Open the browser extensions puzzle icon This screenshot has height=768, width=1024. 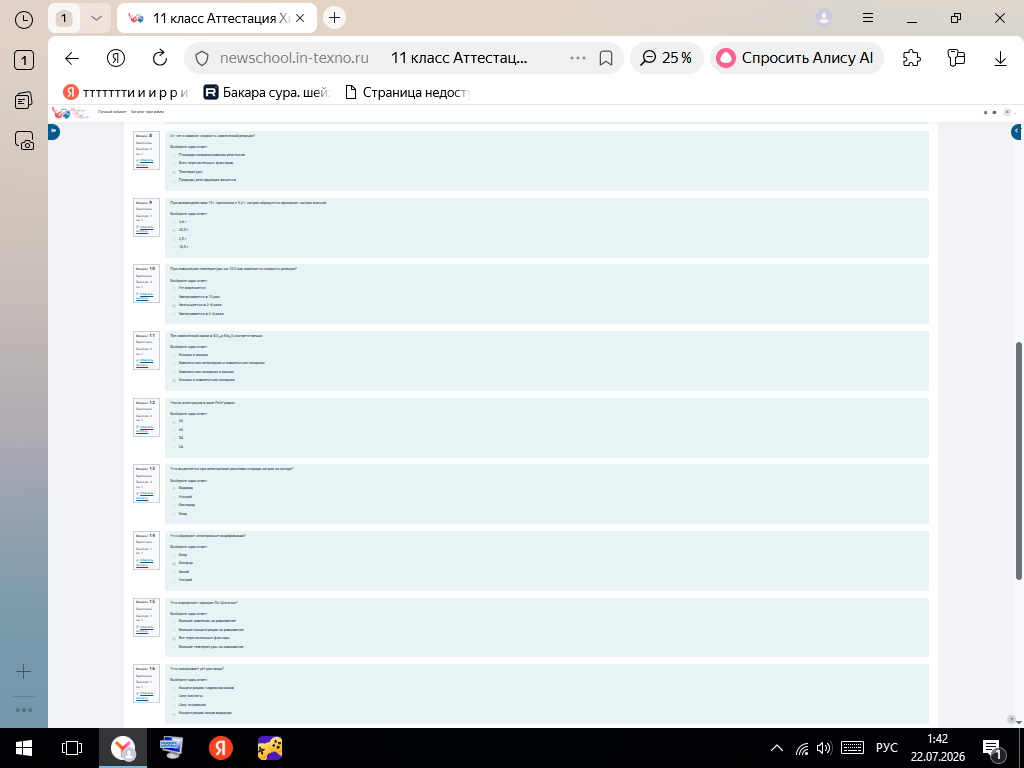point(912,58)
